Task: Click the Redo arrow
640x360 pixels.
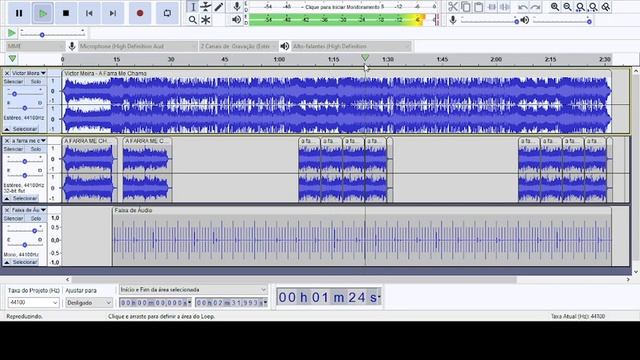Action: pos(536,7)
